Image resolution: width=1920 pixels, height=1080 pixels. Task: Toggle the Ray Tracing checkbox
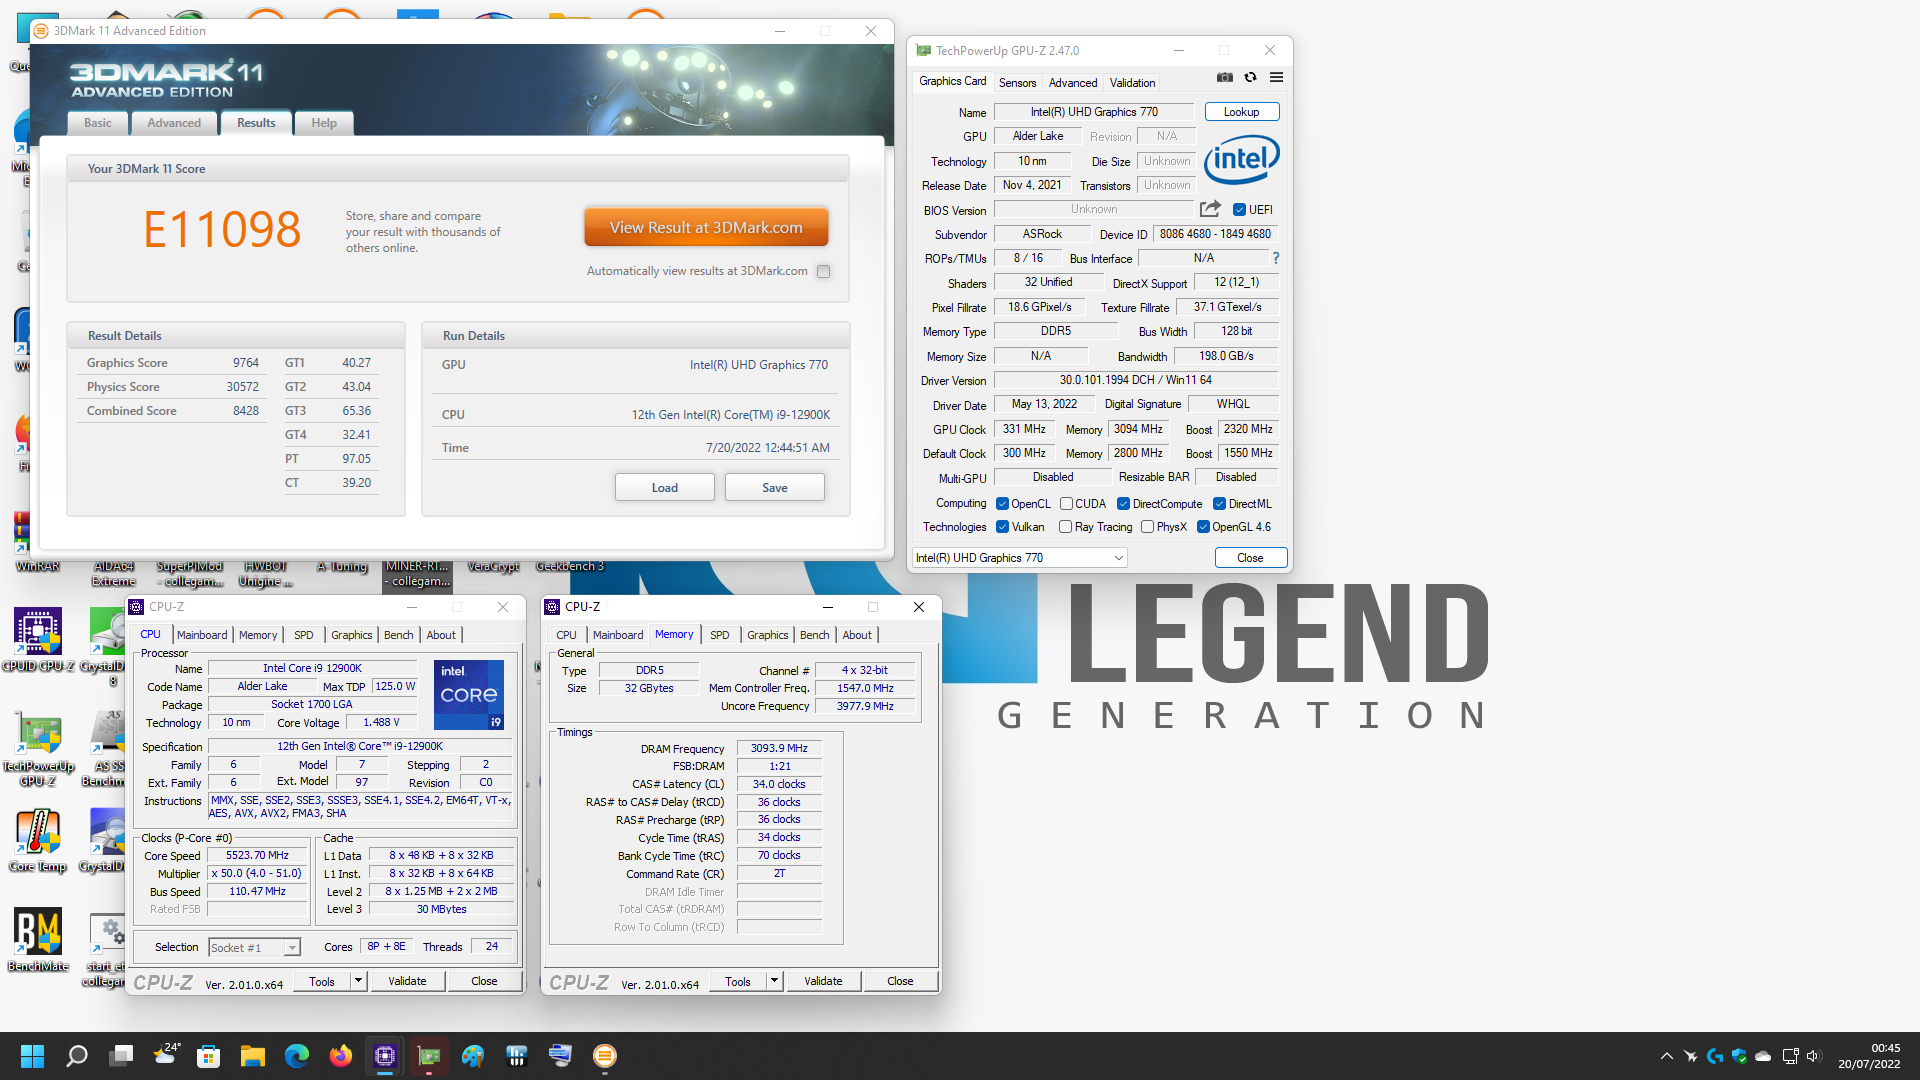pos(1065,527)
